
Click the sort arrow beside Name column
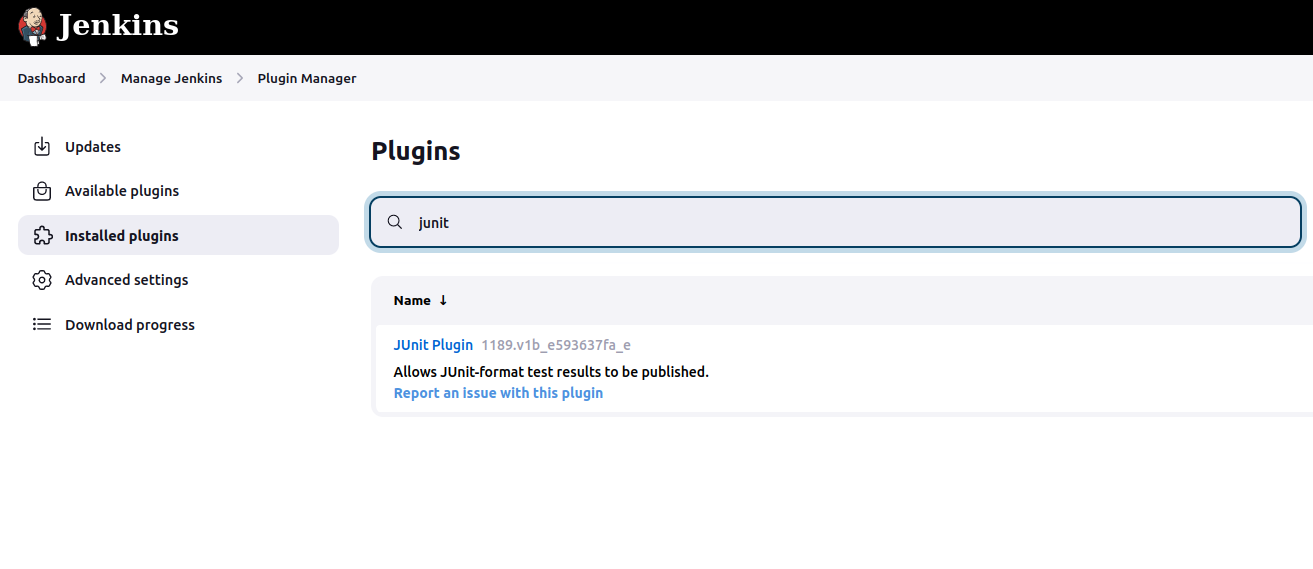click(x=443, y=300)
